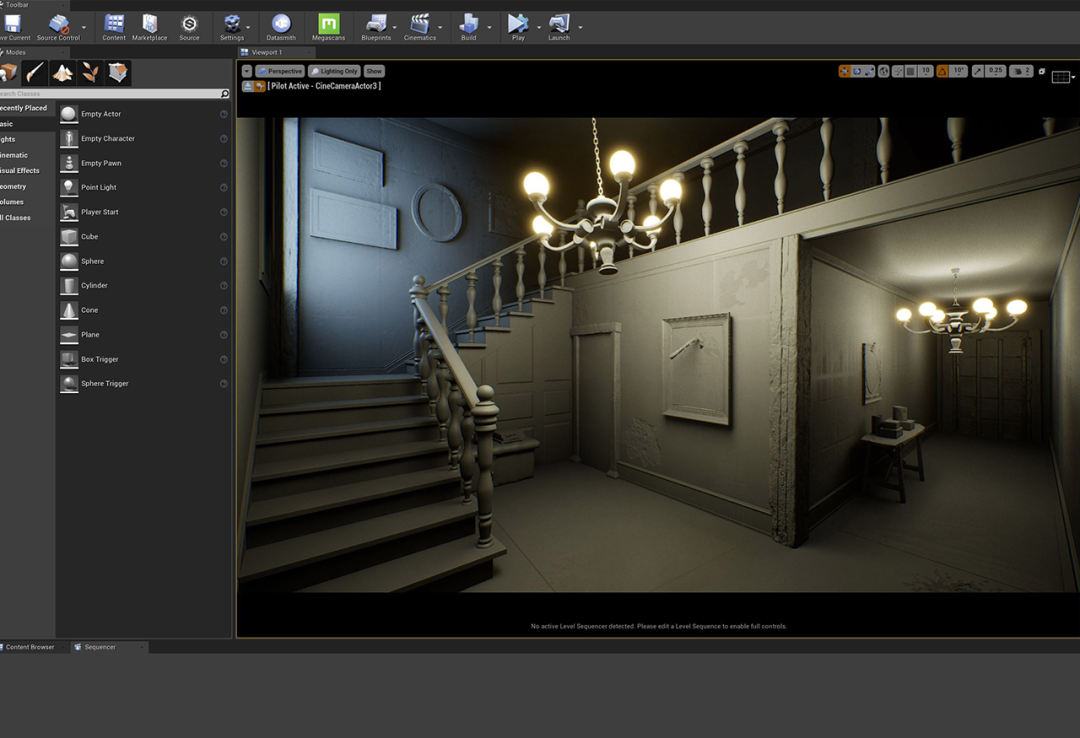
Task: Open the Settings gear toolbar icon
Action: (x=232, y=28)
